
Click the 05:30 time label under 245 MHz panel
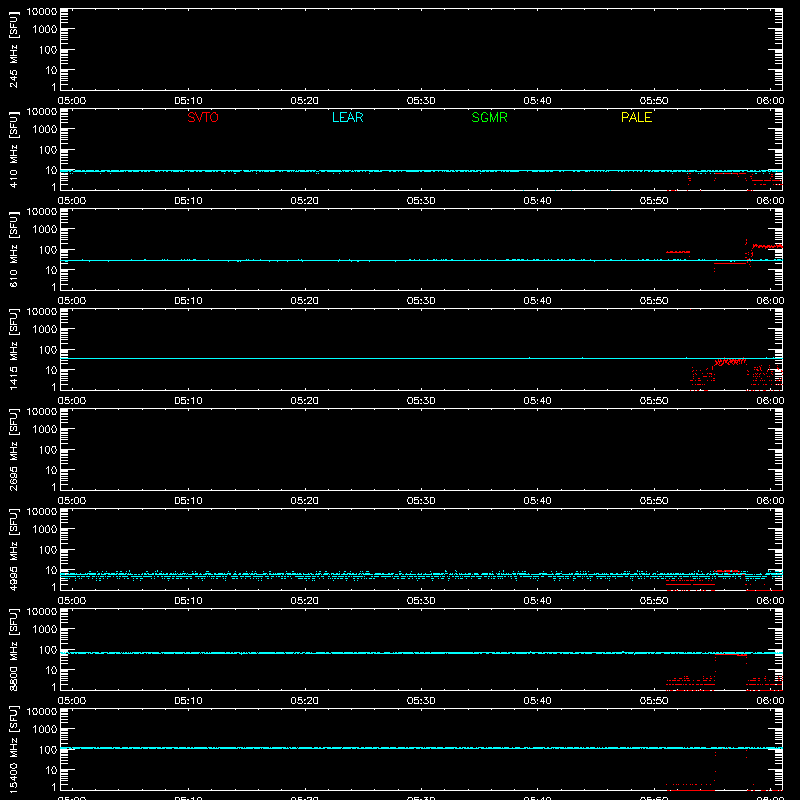click(421, 101)
